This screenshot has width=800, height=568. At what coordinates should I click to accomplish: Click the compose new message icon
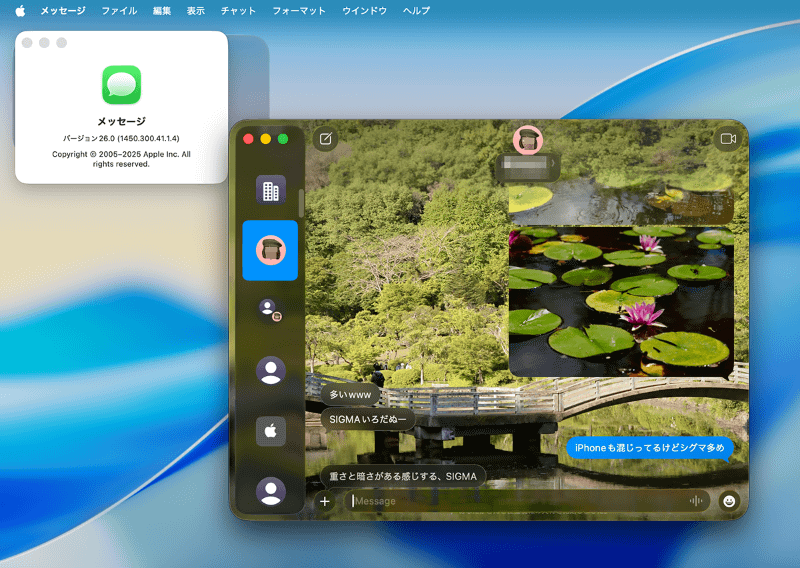(x=326, y=139)
